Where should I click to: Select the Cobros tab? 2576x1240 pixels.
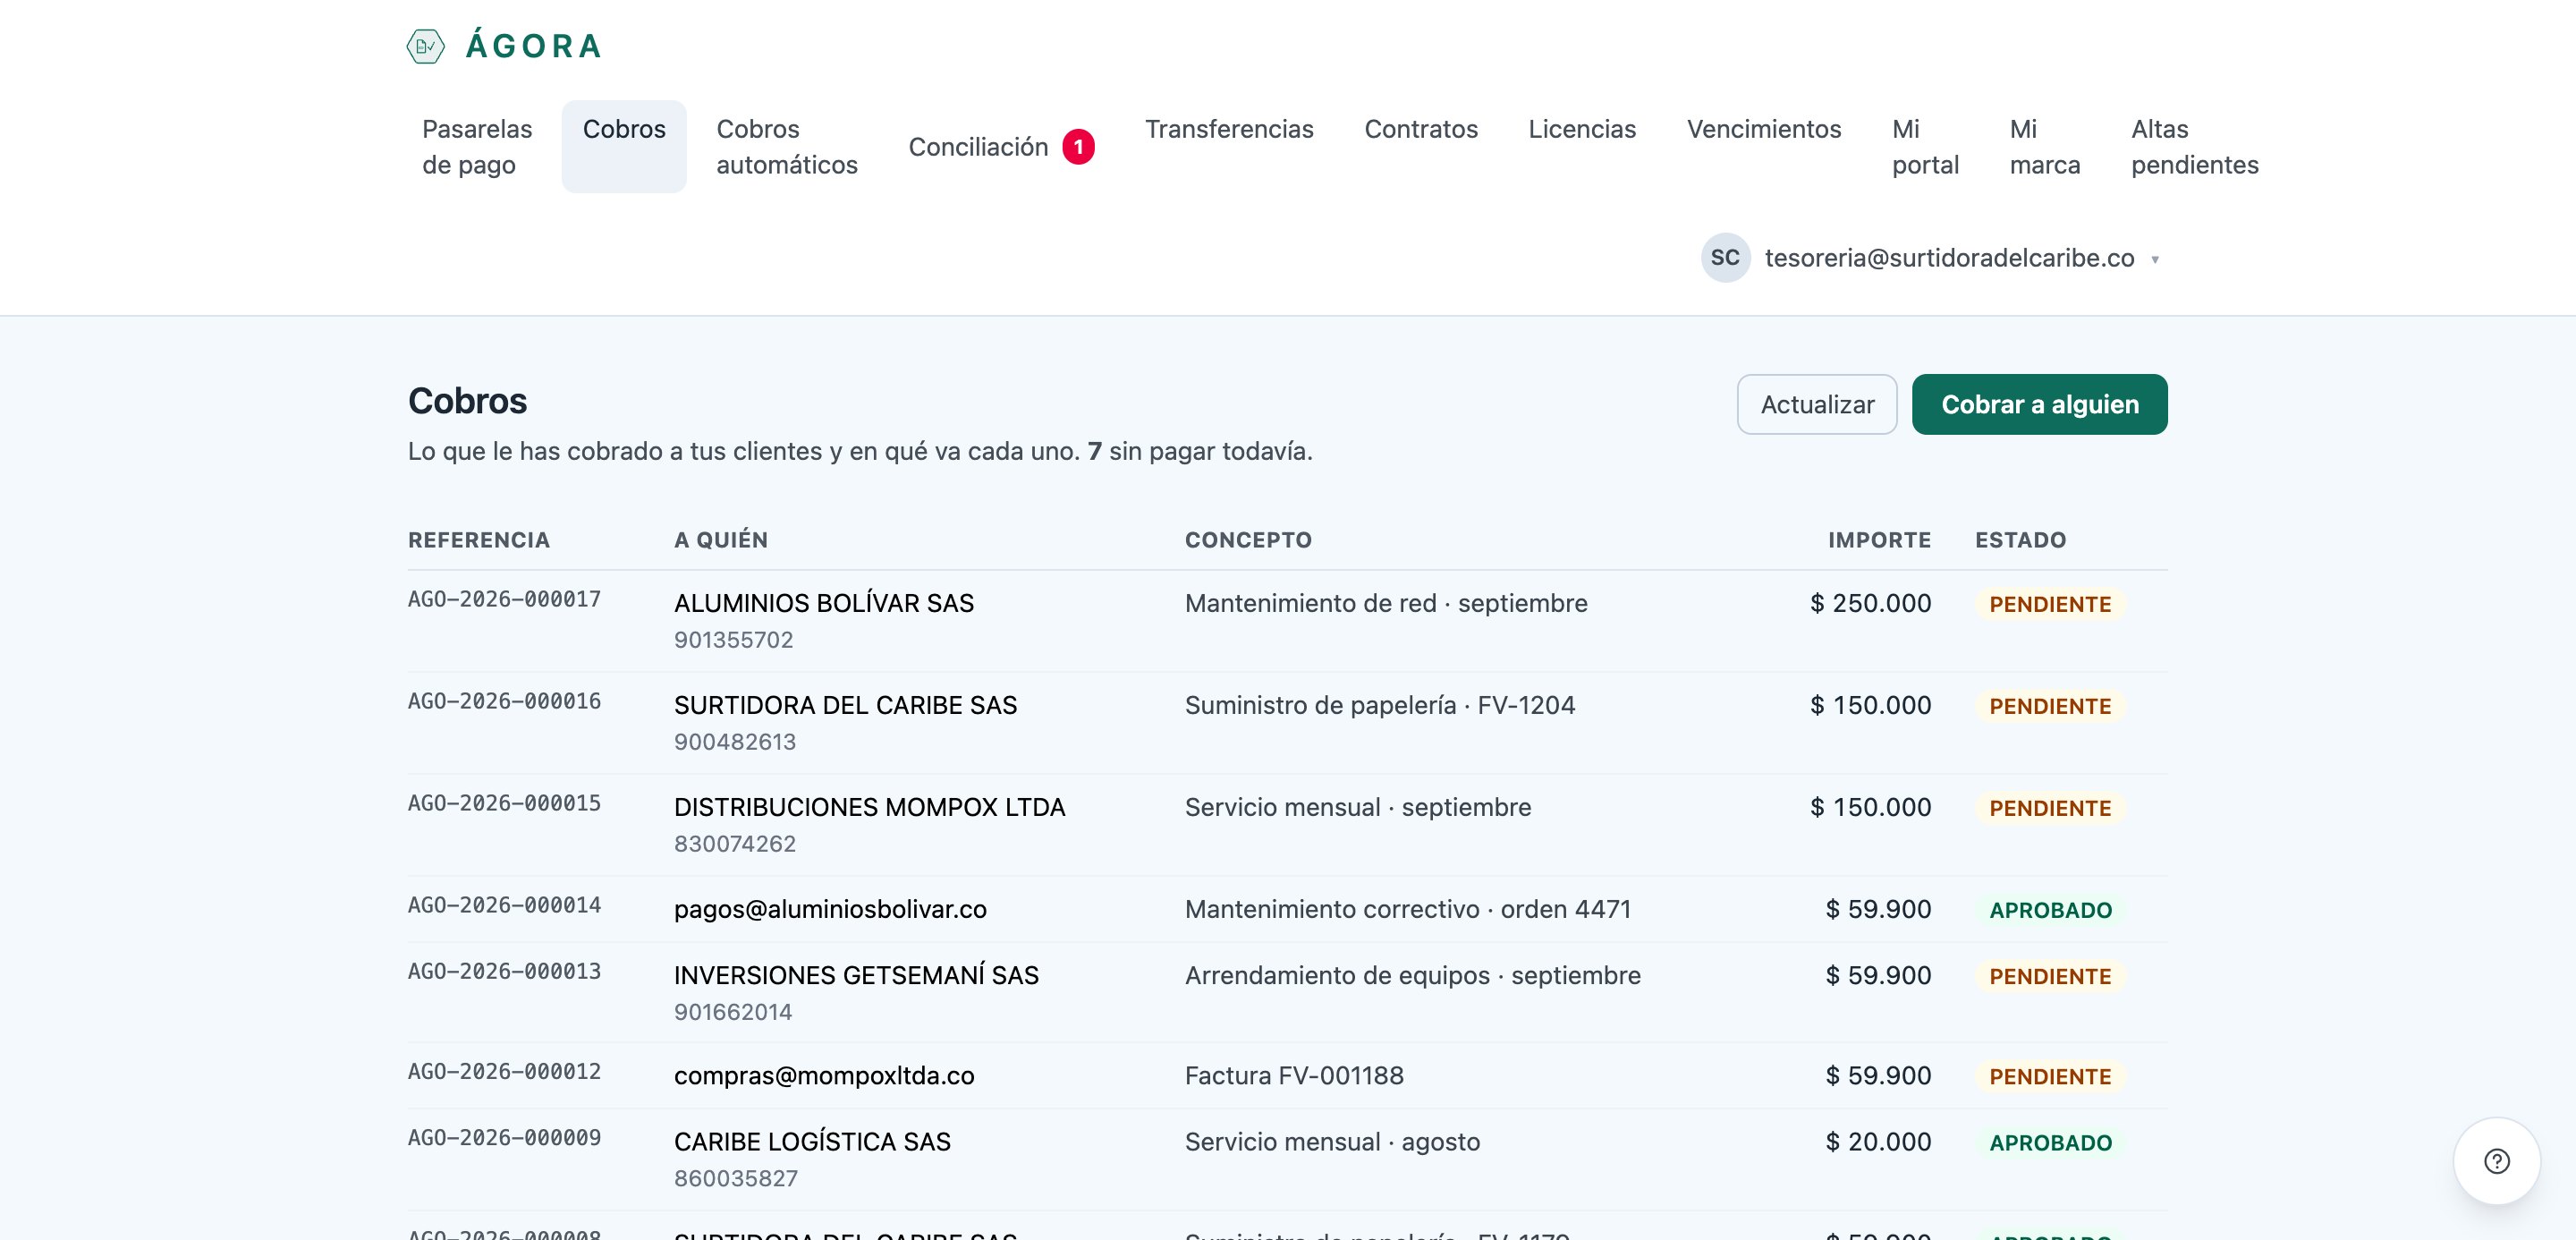(624, 147)
